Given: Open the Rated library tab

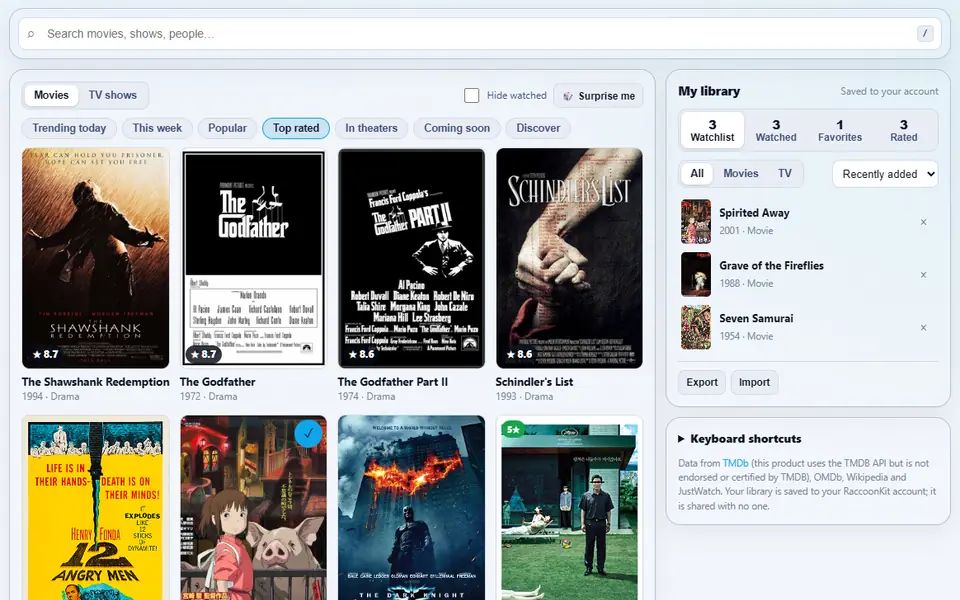Looking at the screenshot, I should coord(903,130).
